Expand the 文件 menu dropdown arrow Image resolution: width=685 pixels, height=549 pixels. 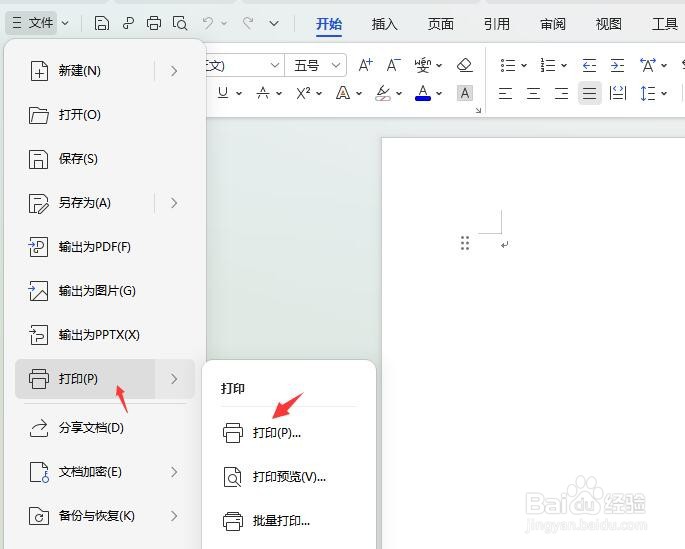(65, 23)
